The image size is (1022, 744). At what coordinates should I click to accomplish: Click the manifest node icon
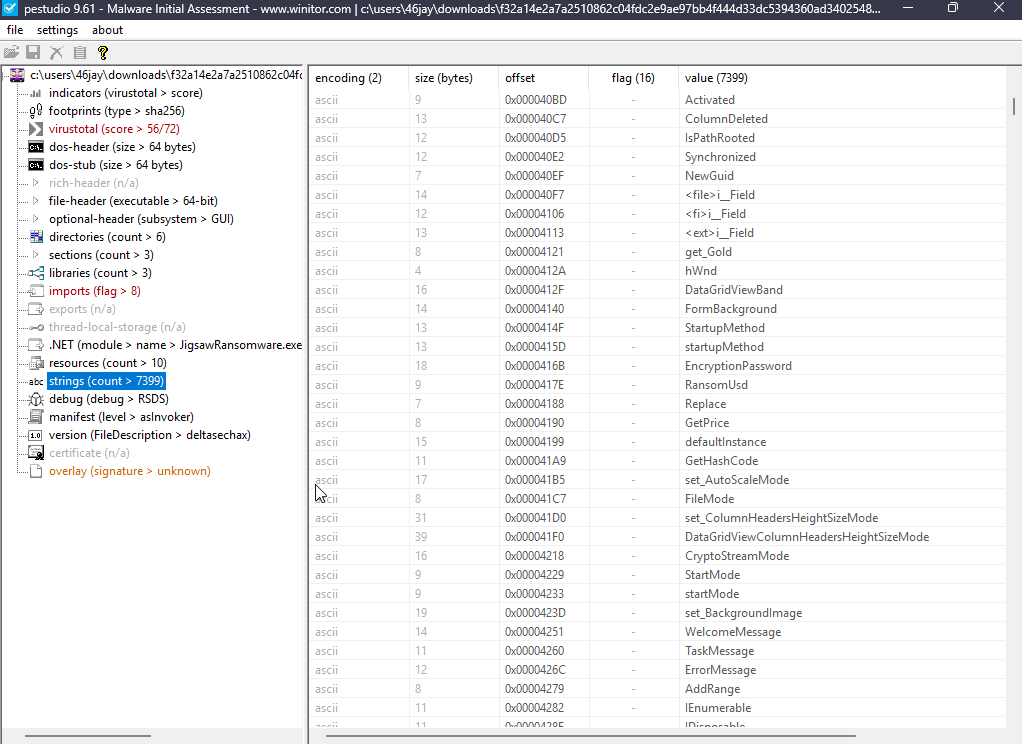coord(36,417)
